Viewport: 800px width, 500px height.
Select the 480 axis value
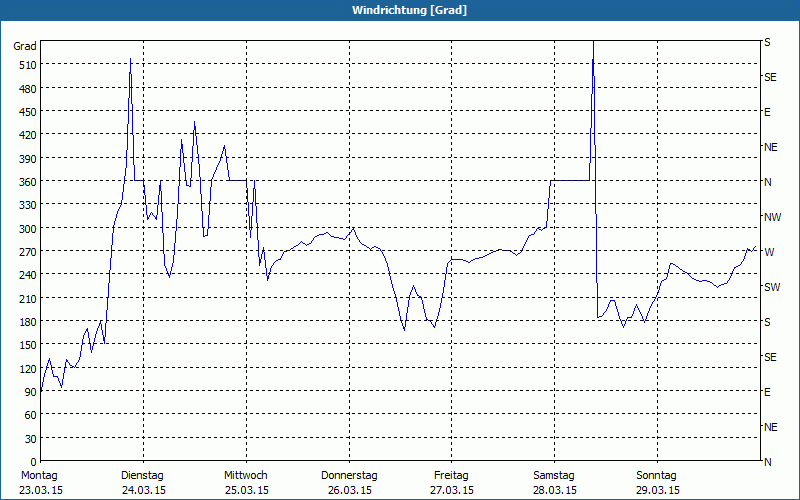coord(28,89)
